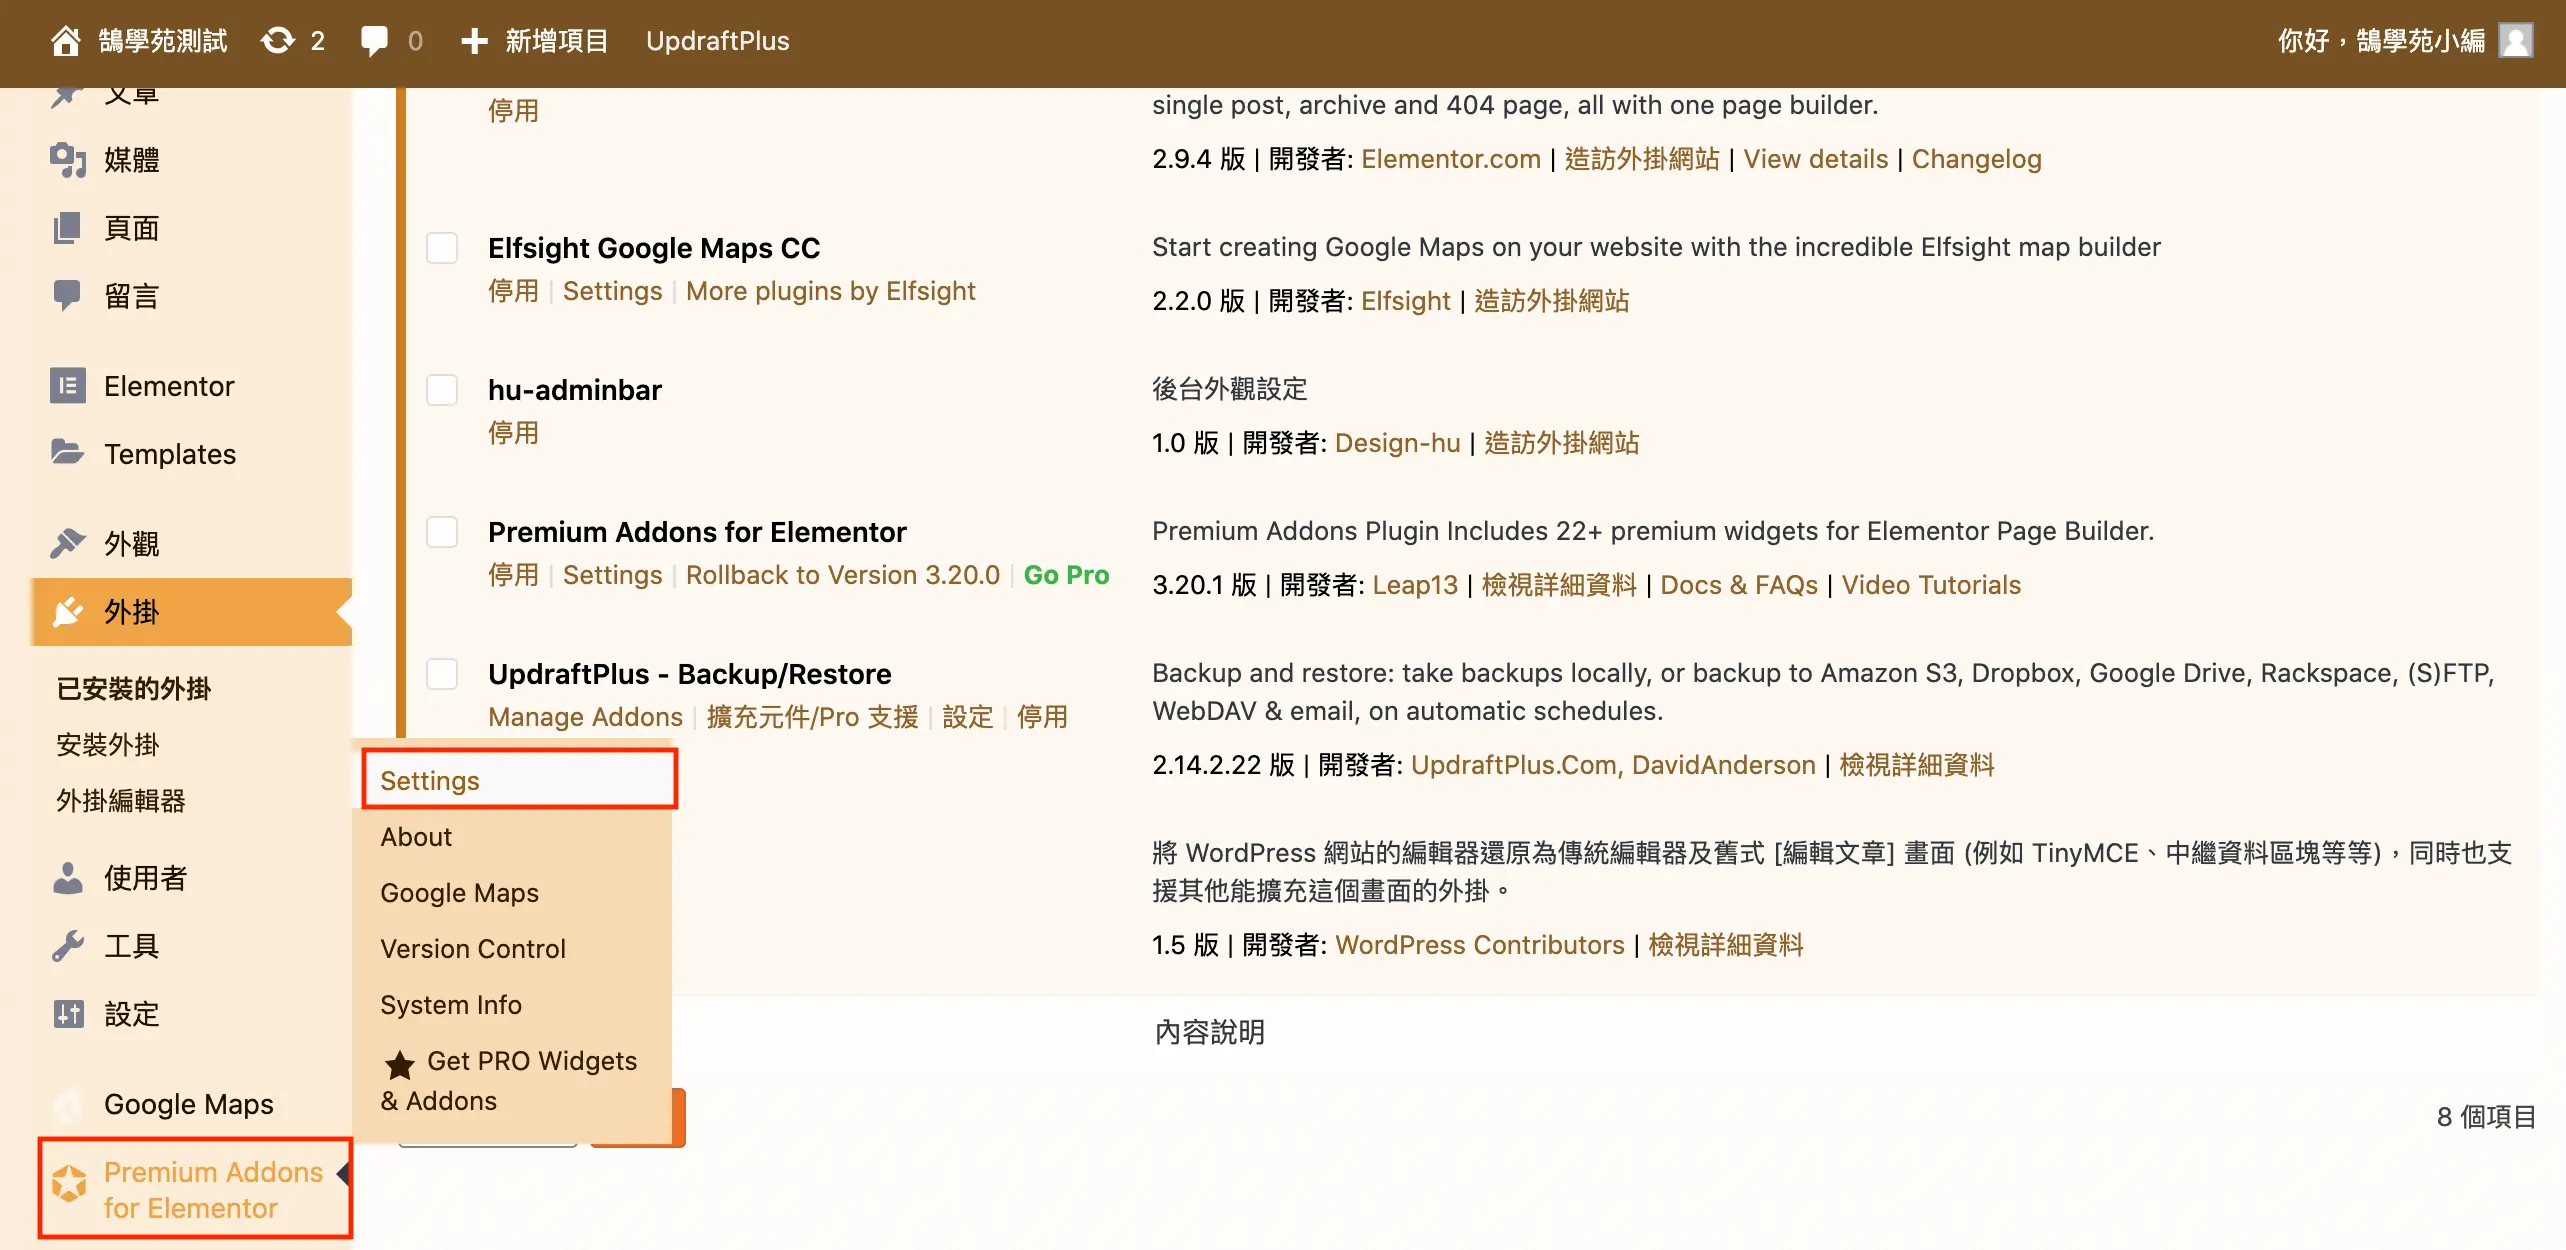
Task: Open 留言 comments sidebar icon
Action: pyautogui.click(x=67, y=296)
